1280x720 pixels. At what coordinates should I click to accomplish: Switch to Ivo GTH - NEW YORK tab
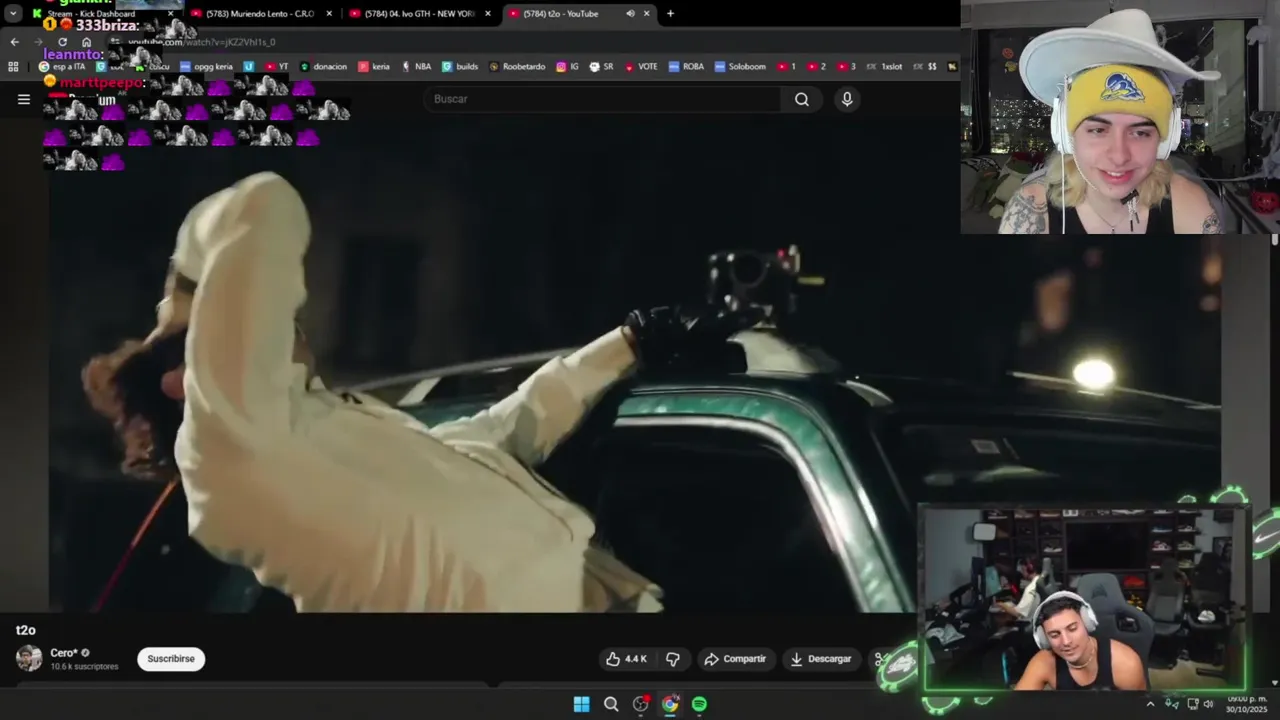pos(420,14)
